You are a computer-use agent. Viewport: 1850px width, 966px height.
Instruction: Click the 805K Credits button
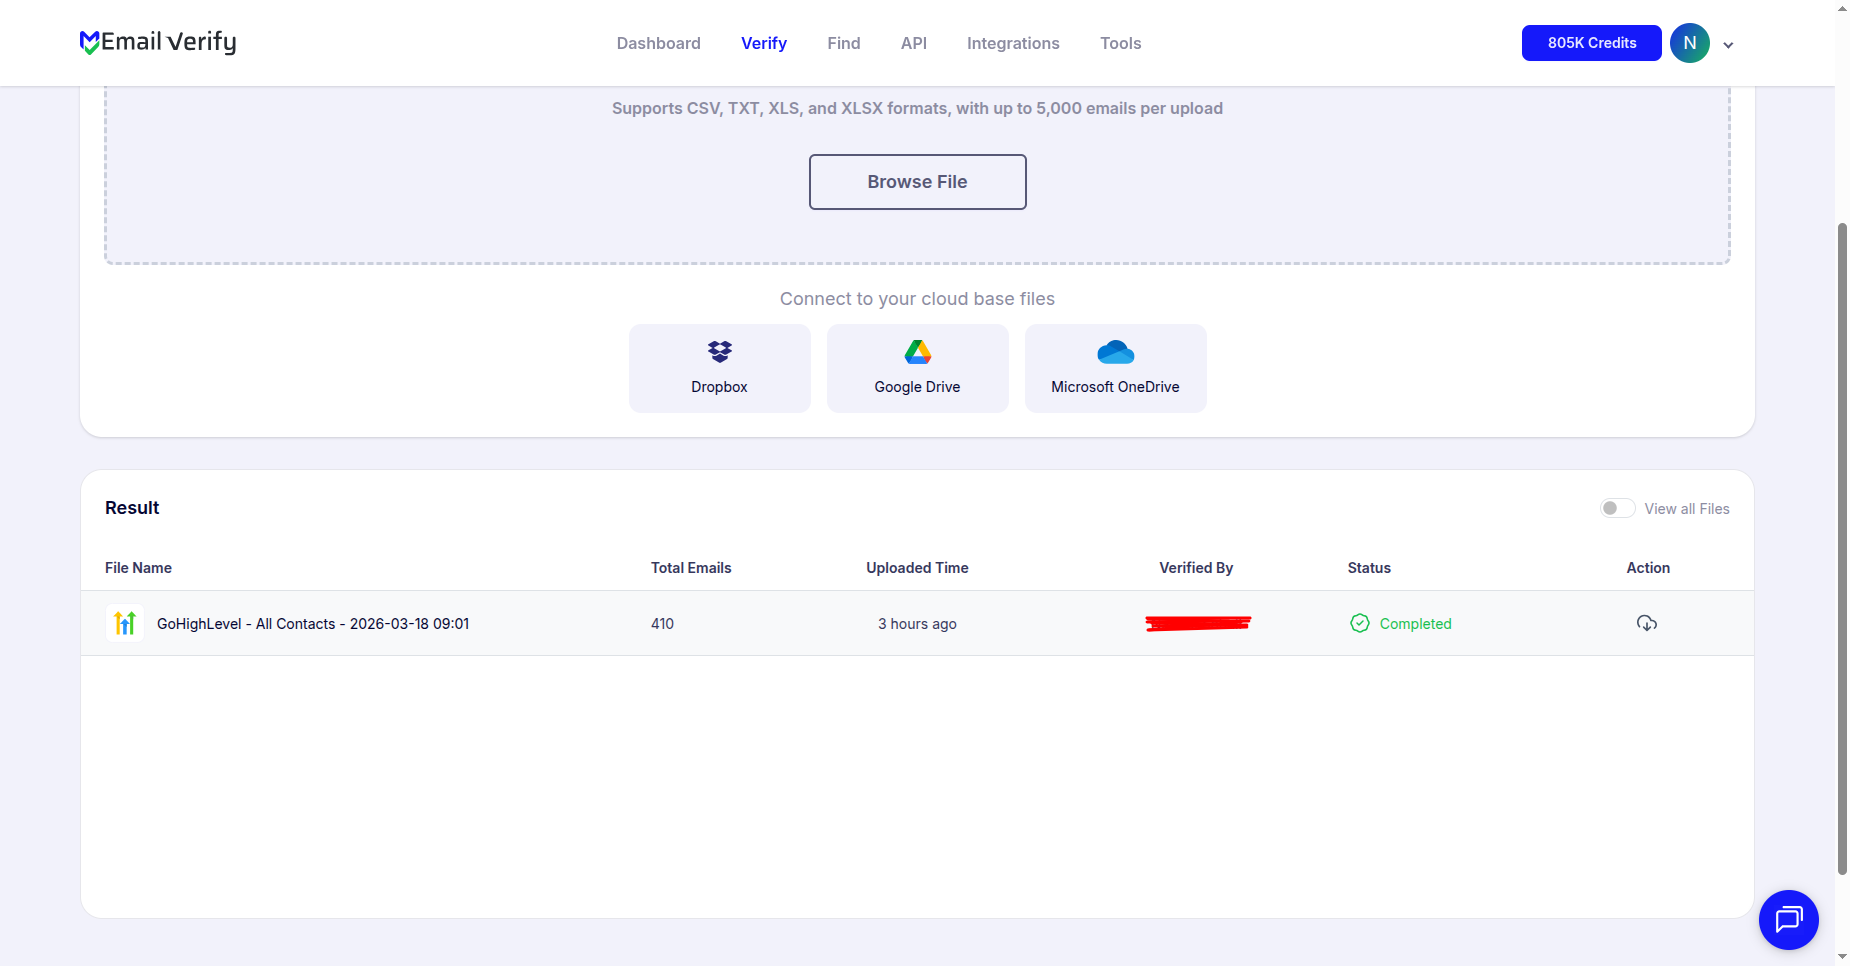click(x=1592, y=43)
